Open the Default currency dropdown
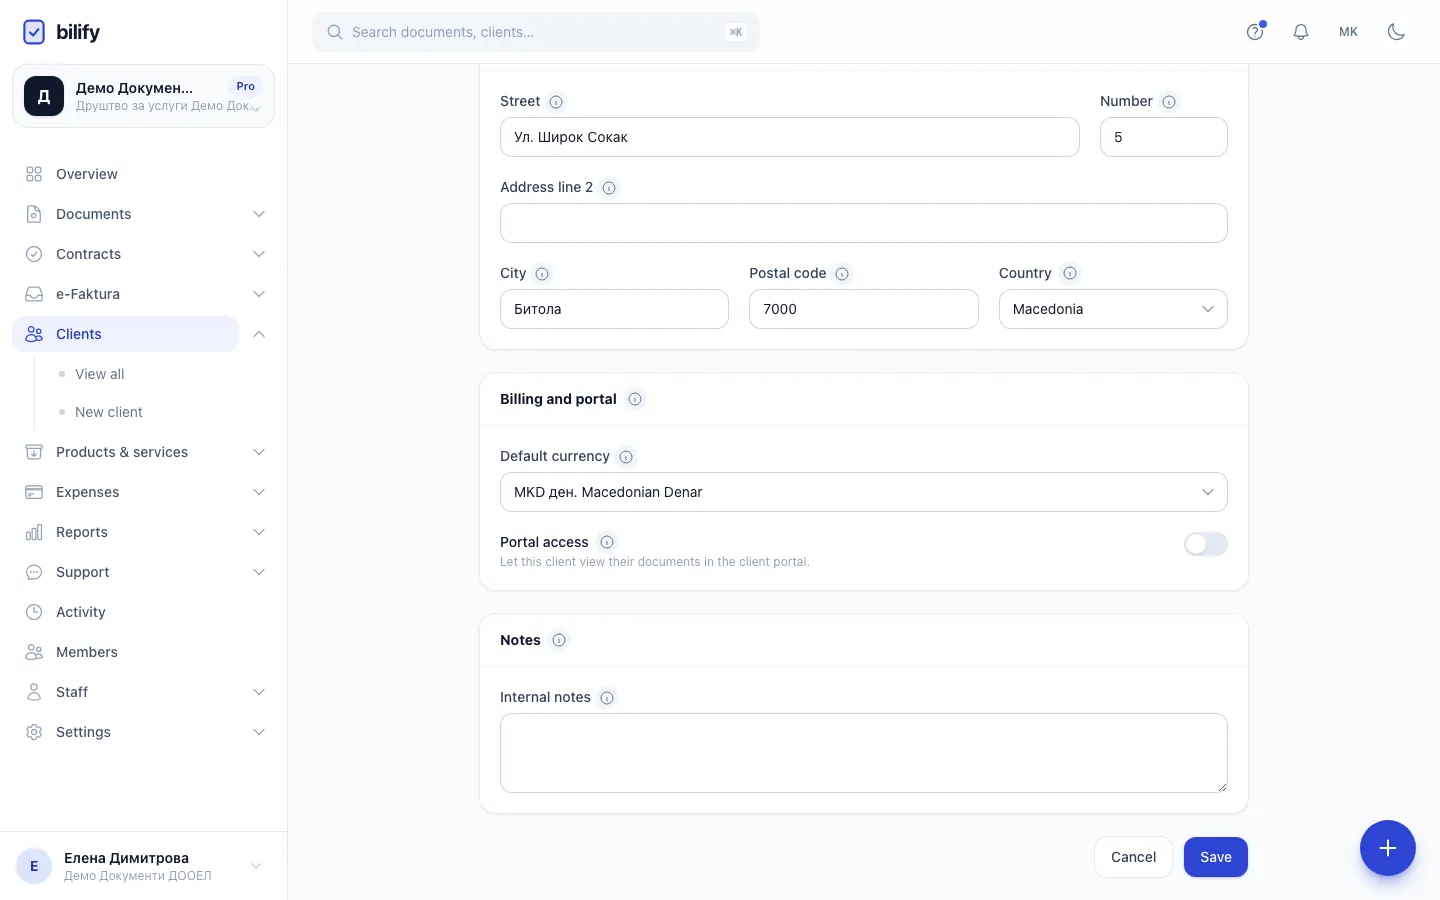The height and width of the screenshot is (900, 1440). tap(864, 492)
